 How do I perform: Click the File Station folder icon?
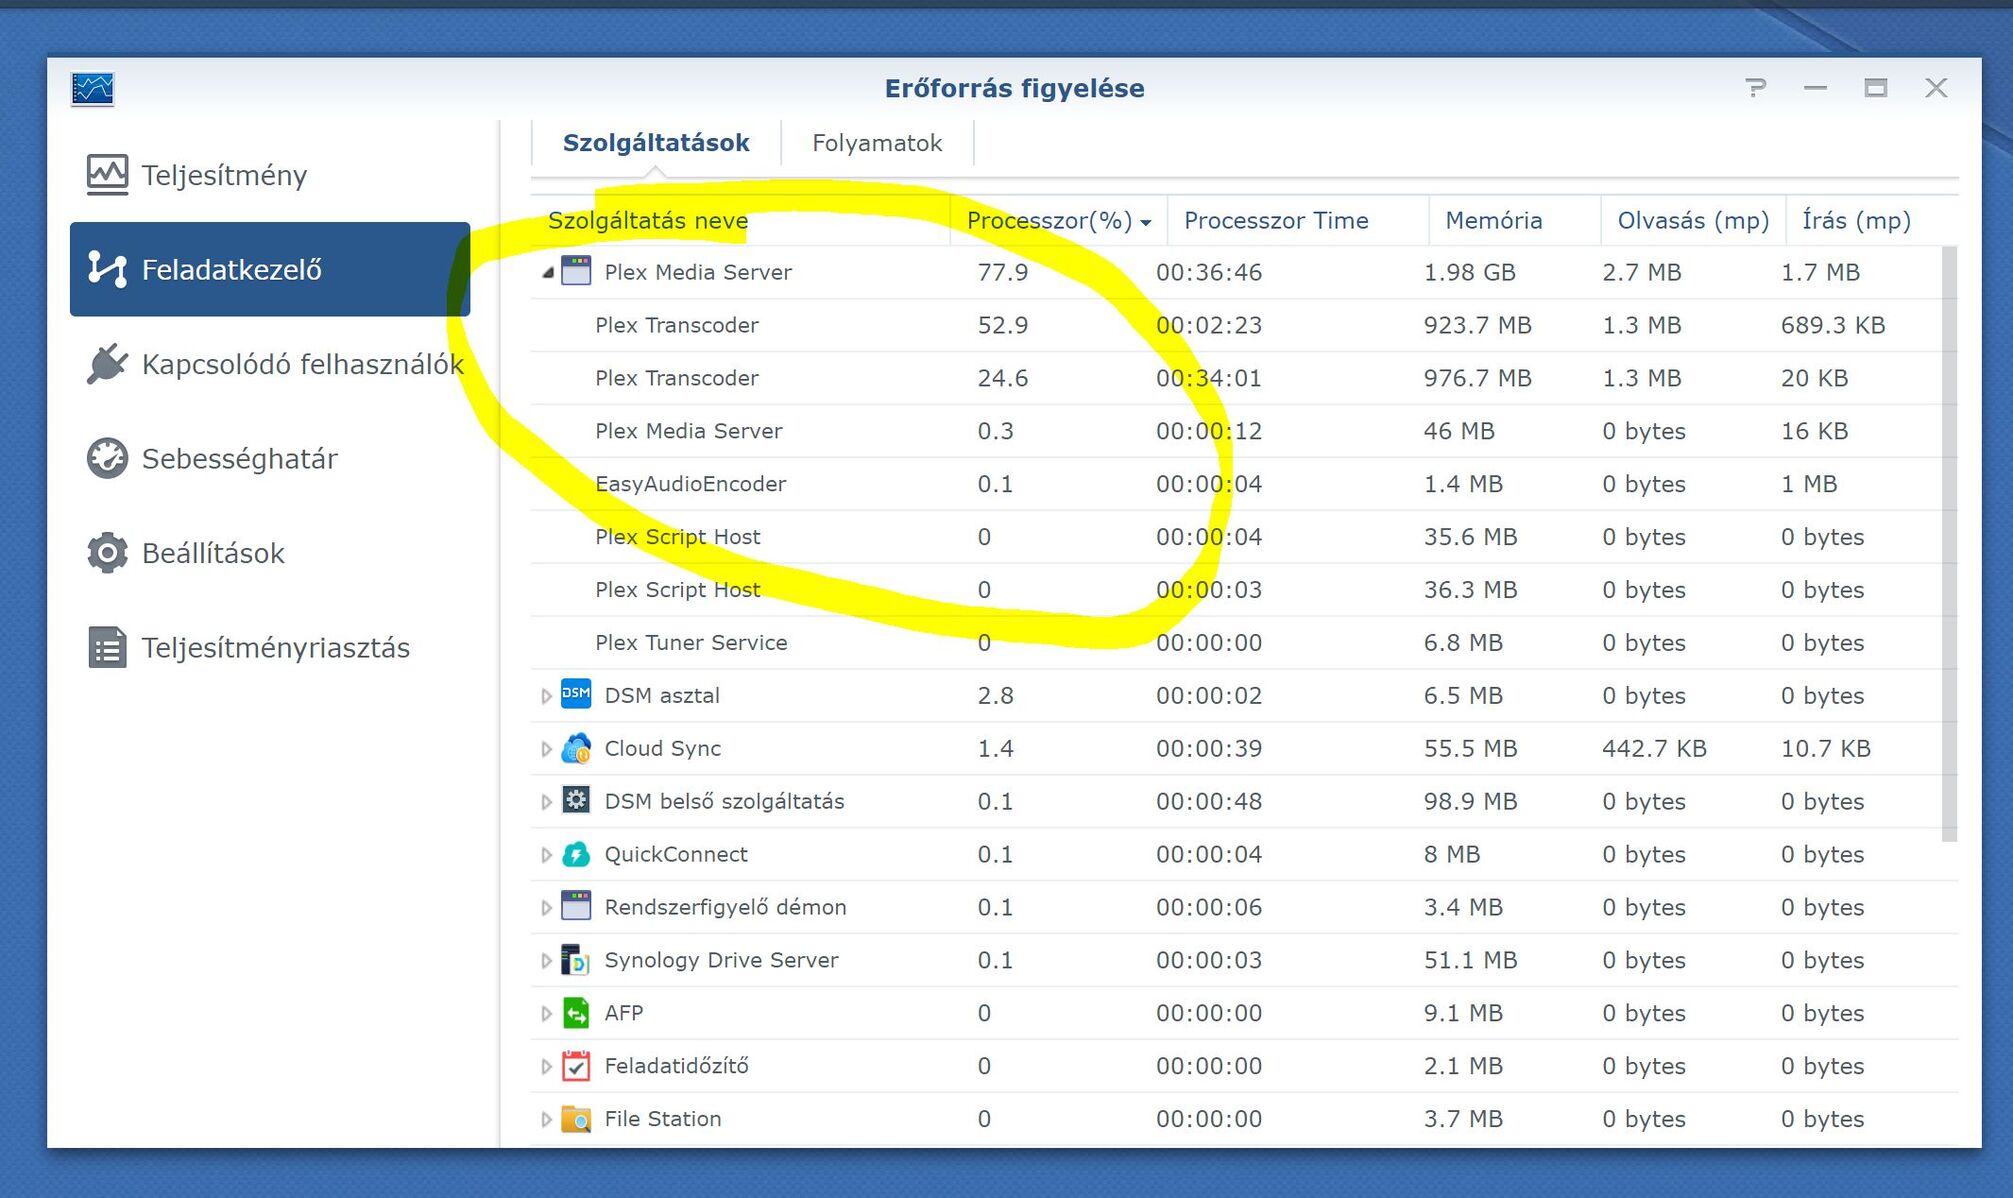tap(576, 1118)
